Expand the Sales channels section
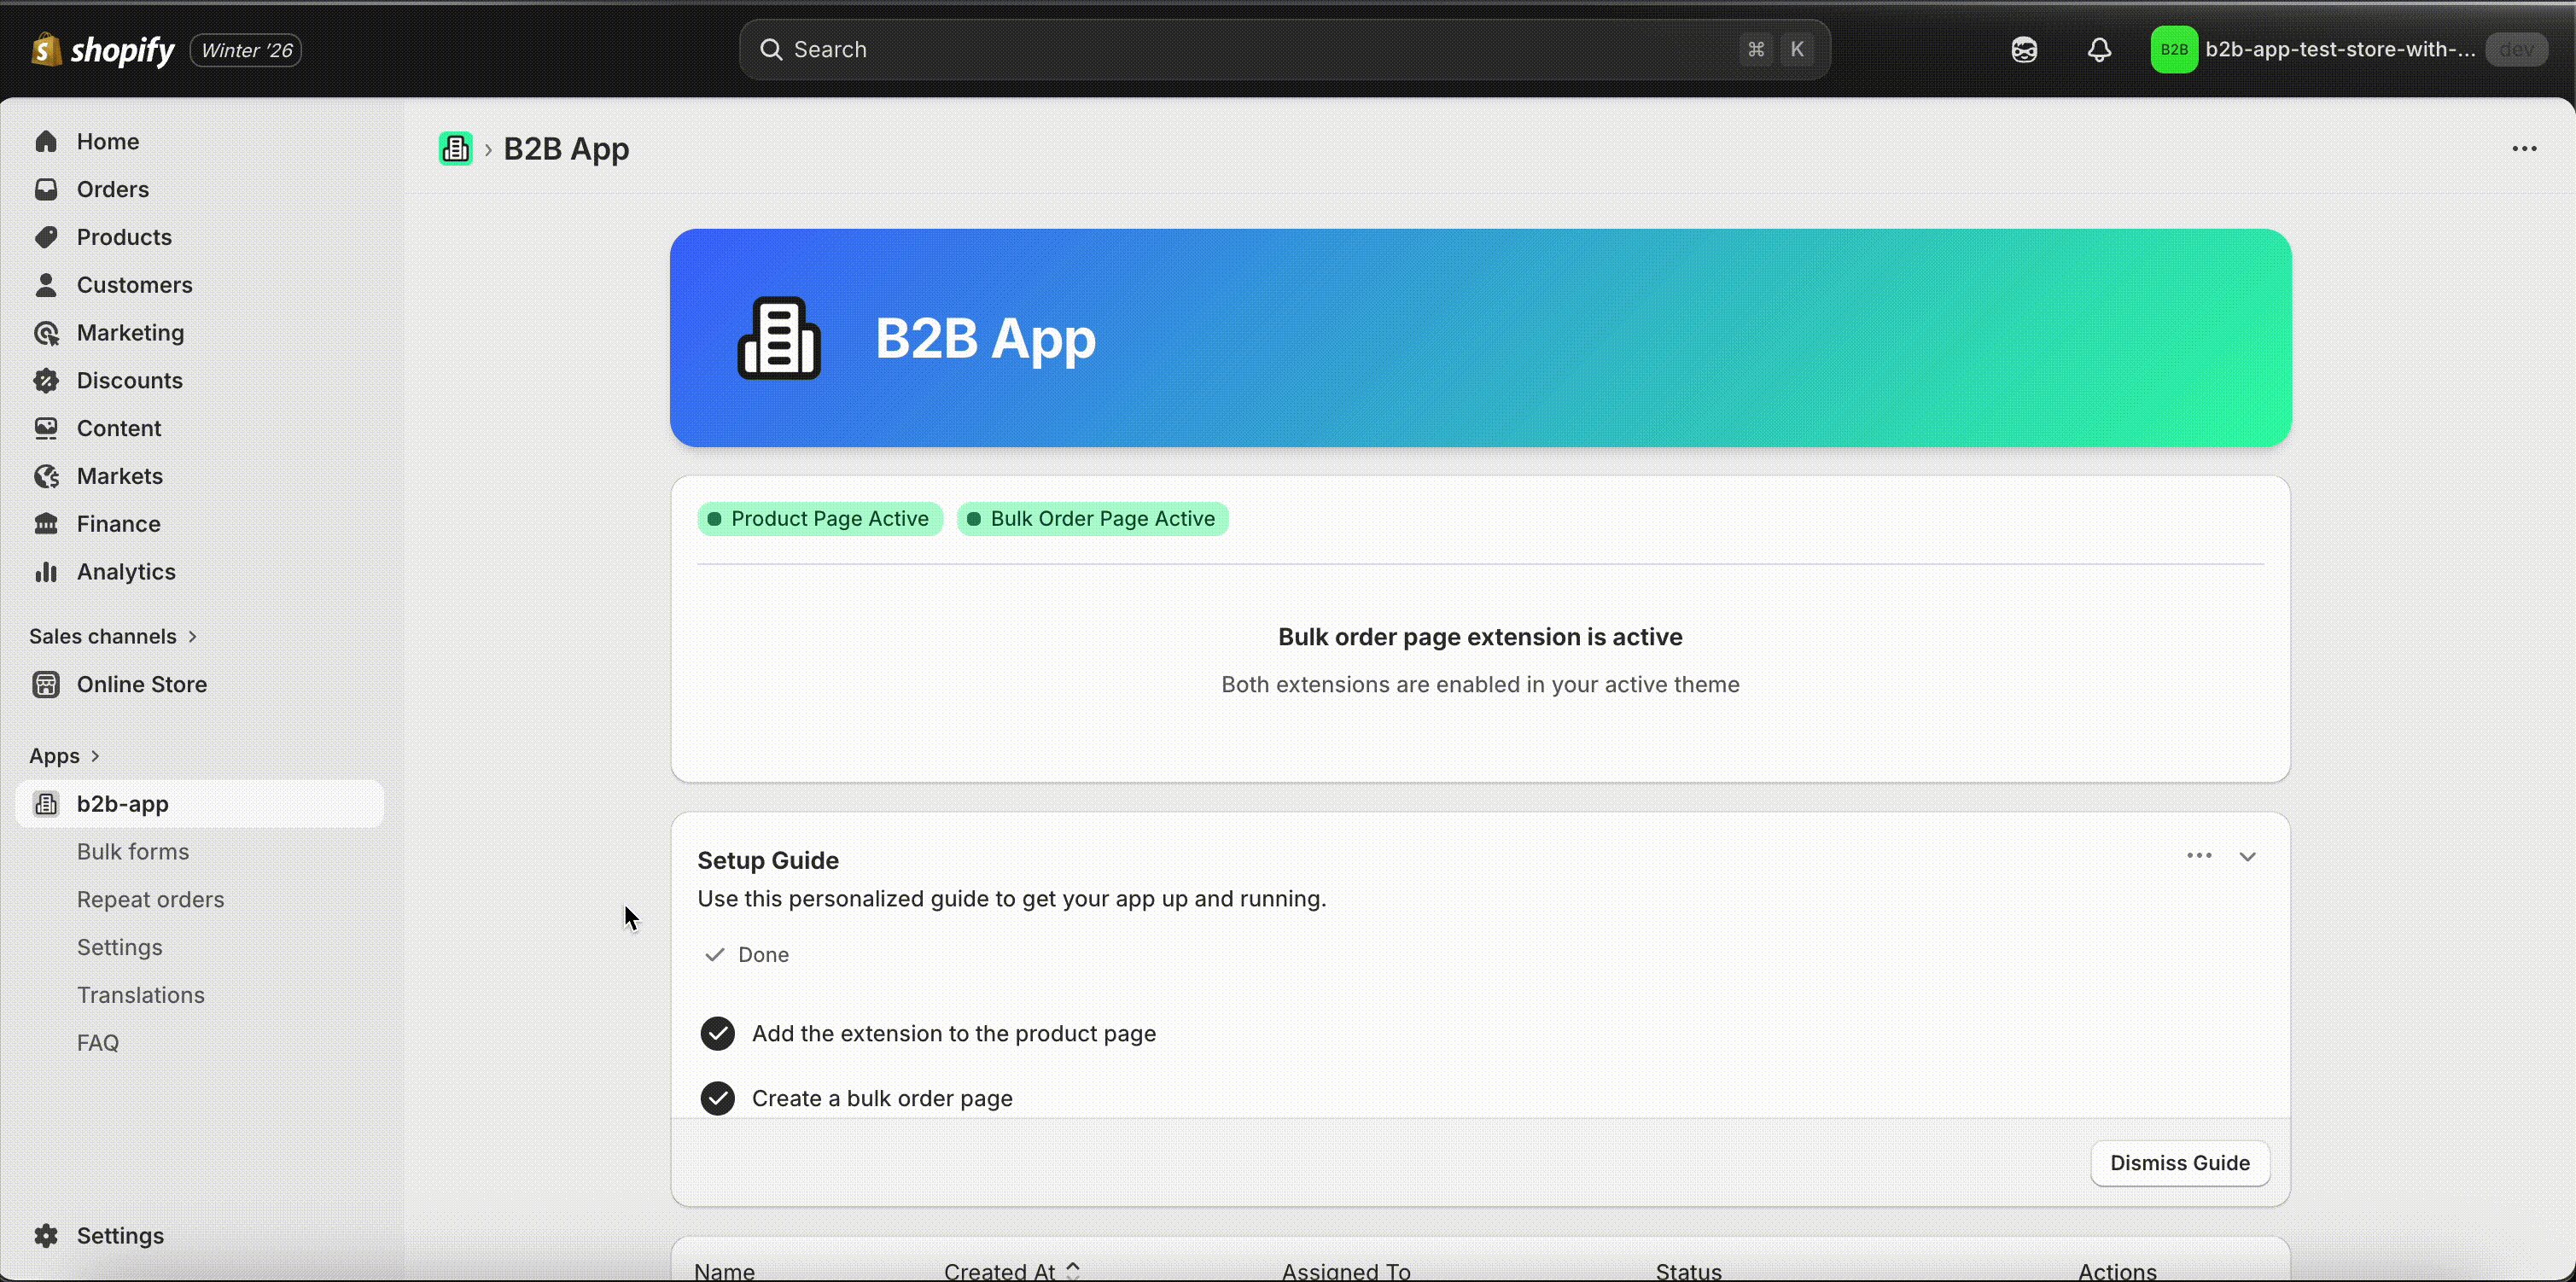The width and height of the screenshot is (2576, 1282). click(x=113, y=637)
